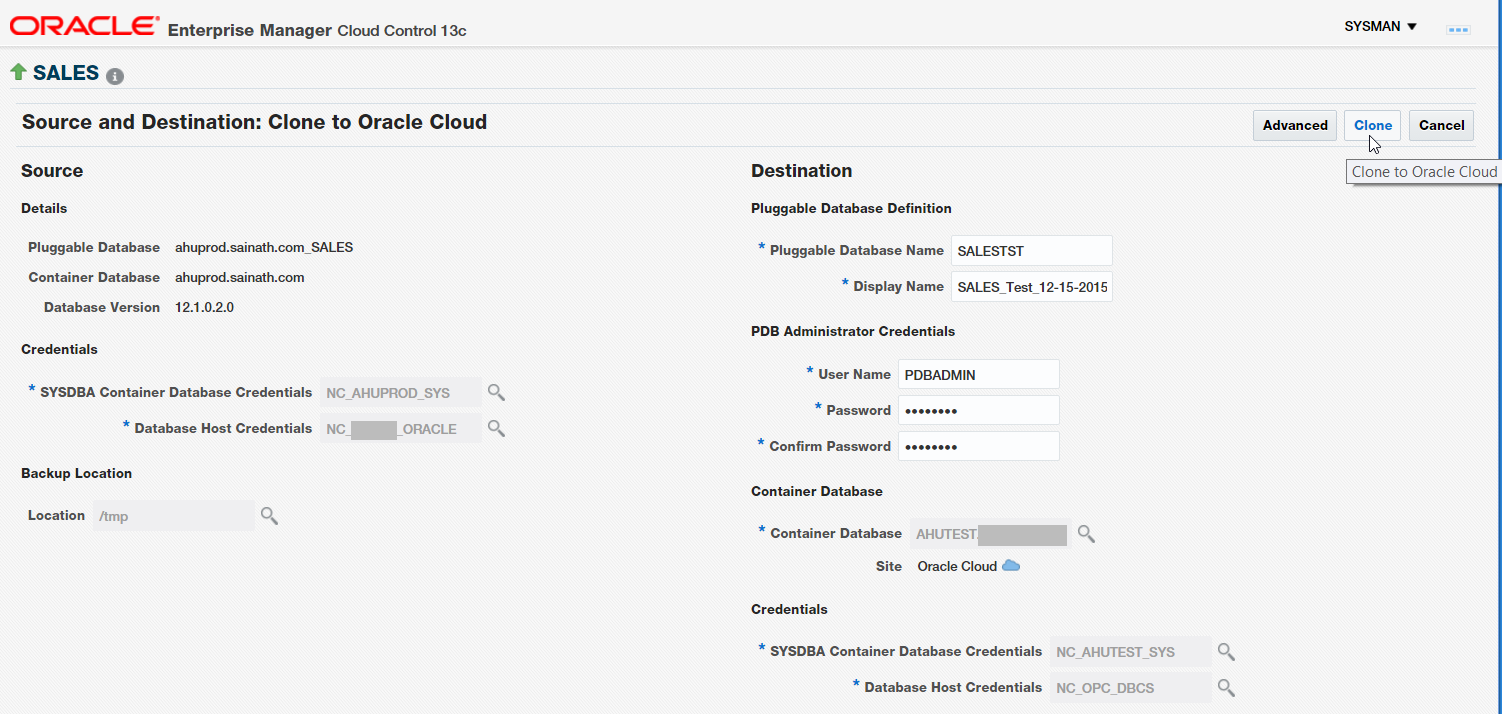Select the Password input field

978,411
